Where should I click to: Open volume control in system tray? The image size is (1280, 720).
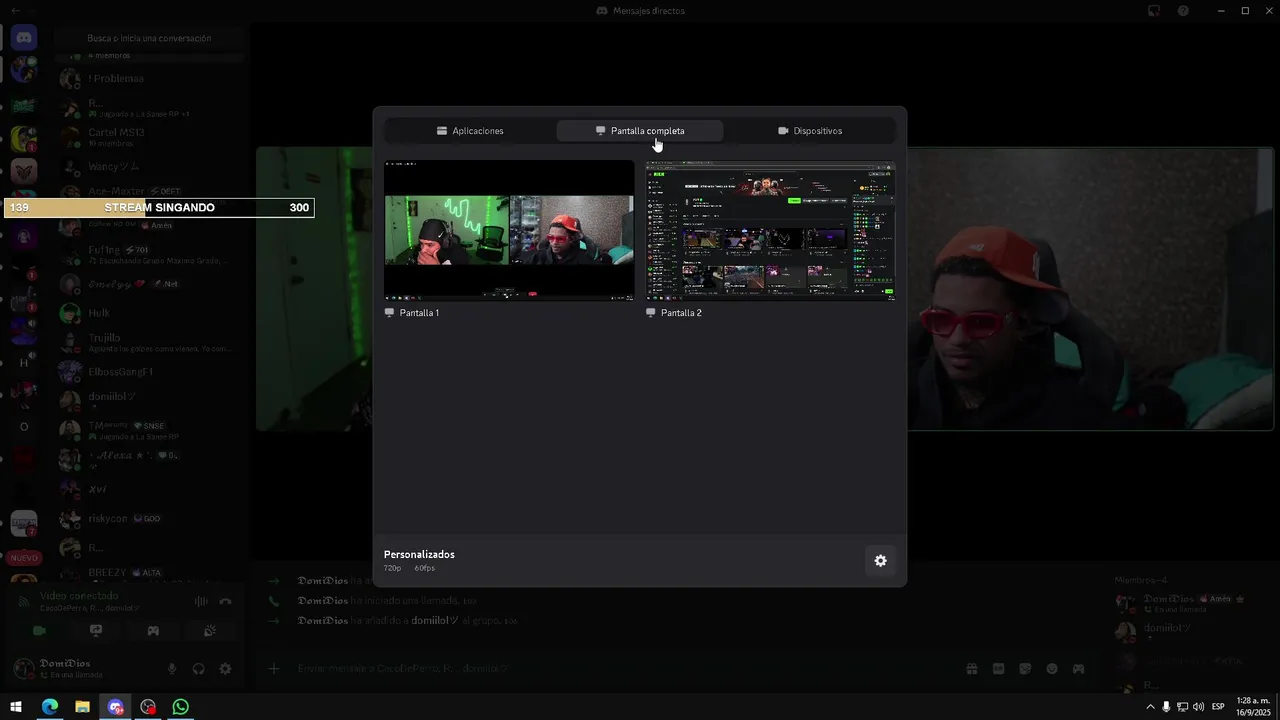point(1198,707)
